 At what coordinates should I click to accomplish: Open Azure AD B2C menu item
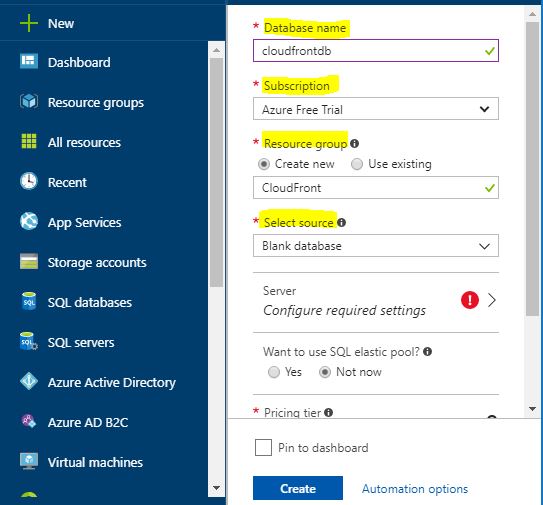pos(88,423)
